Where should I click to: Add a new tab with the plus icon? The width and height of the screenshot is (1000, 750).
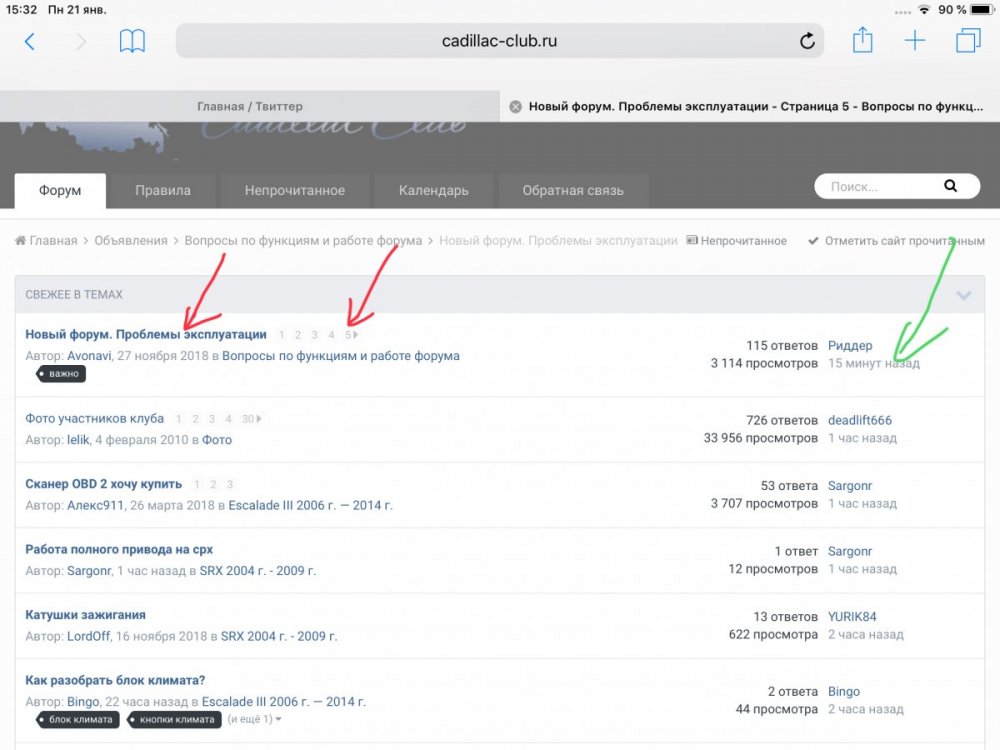915,41
